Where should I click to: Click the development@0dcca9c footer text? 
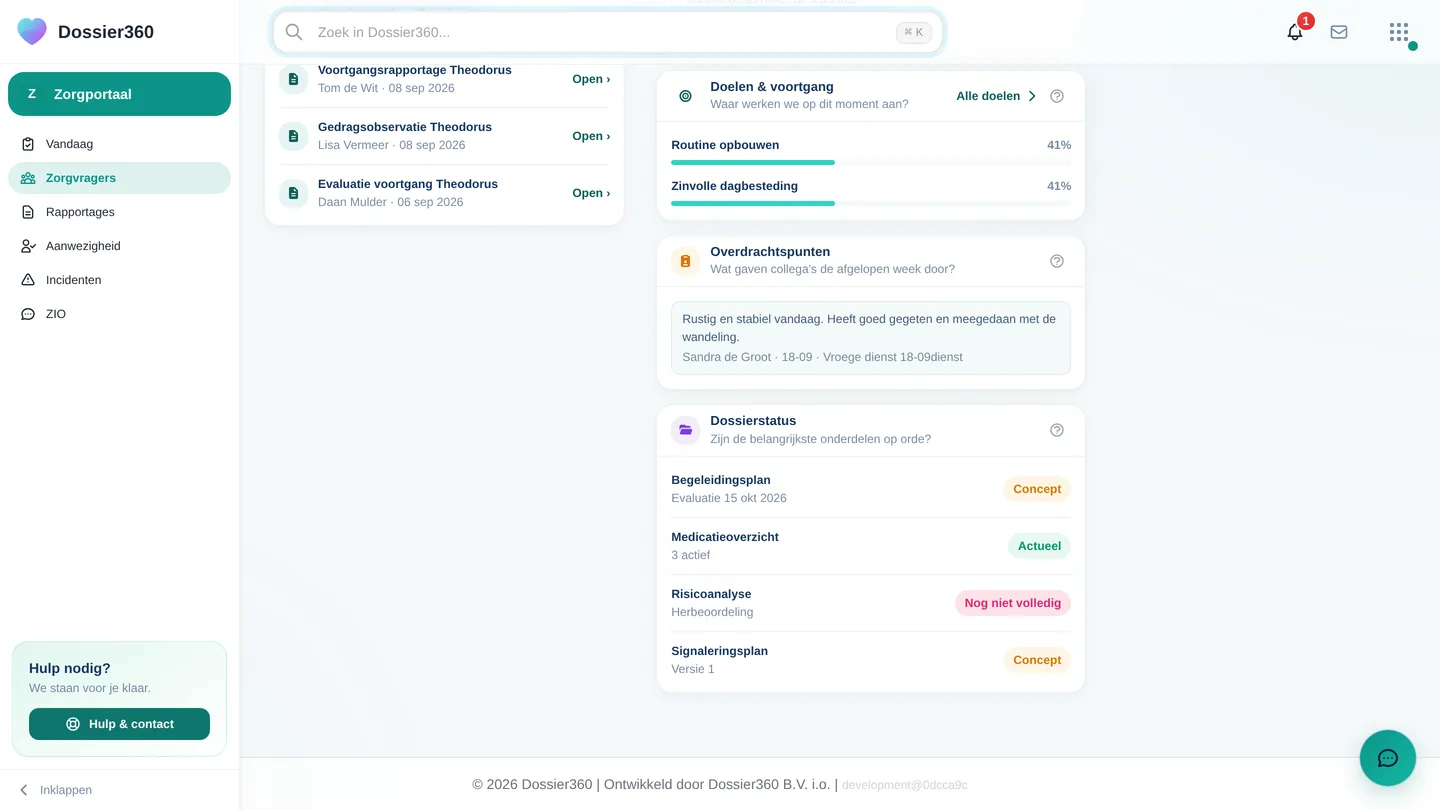coord(905,785)
